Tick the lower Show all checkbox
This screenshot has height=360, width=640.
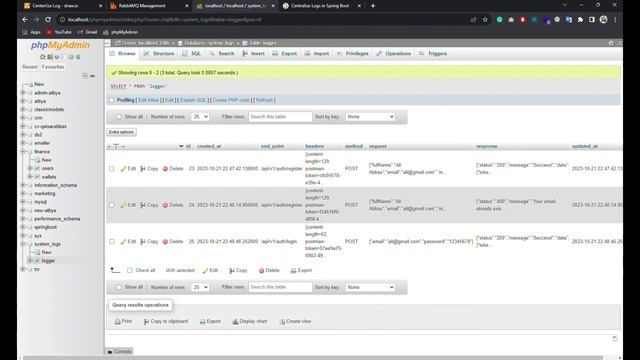(119, 287)
